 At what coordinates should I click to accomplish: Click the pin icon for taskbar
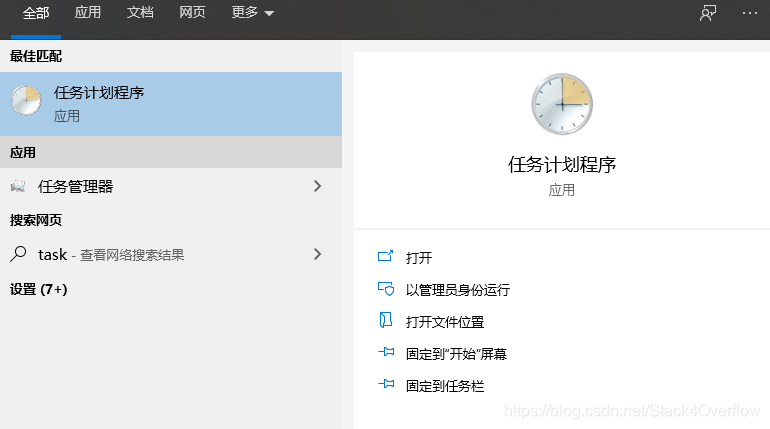(x=386, y=384)
